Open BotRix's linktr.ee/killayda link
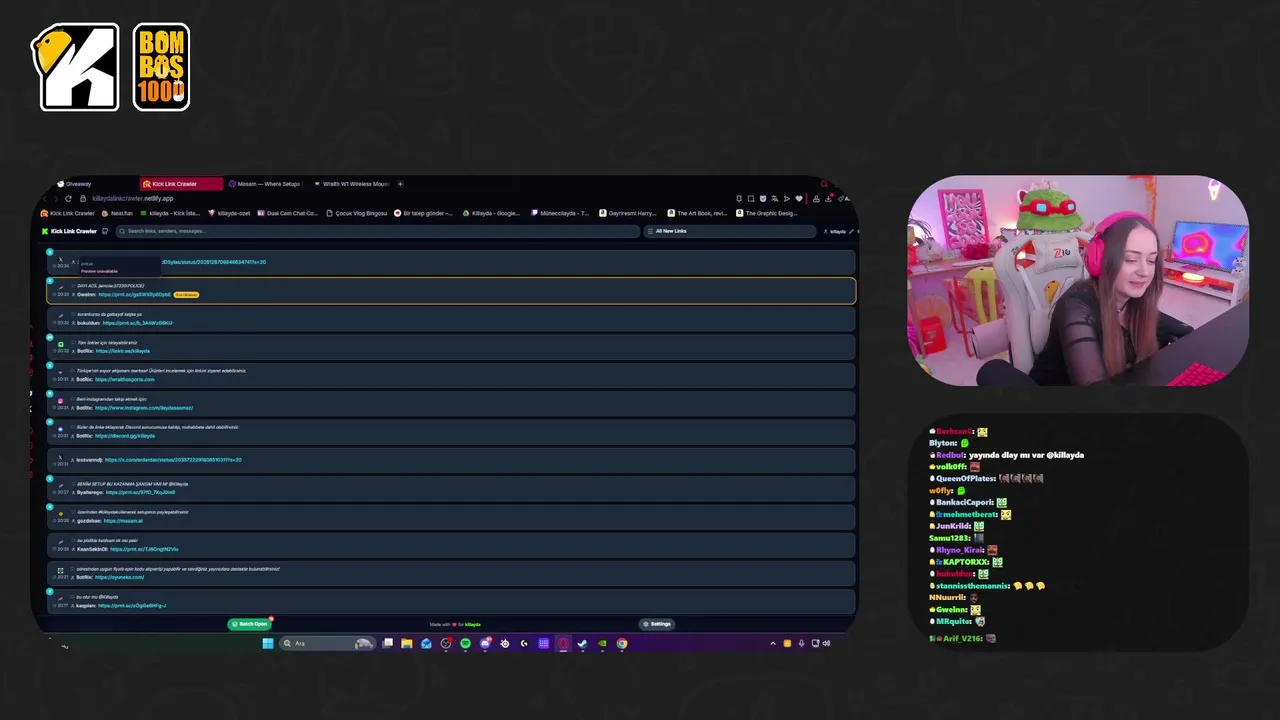The width and height of the screenshot is (1280, 720). click(122, 351)
